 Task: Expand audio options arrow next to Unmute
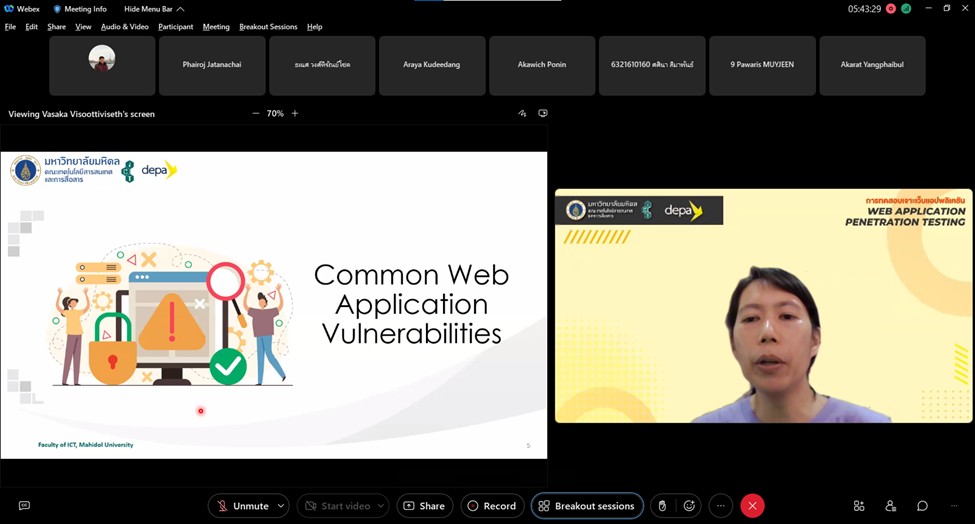pyautogui.click(x=280, y=506)
